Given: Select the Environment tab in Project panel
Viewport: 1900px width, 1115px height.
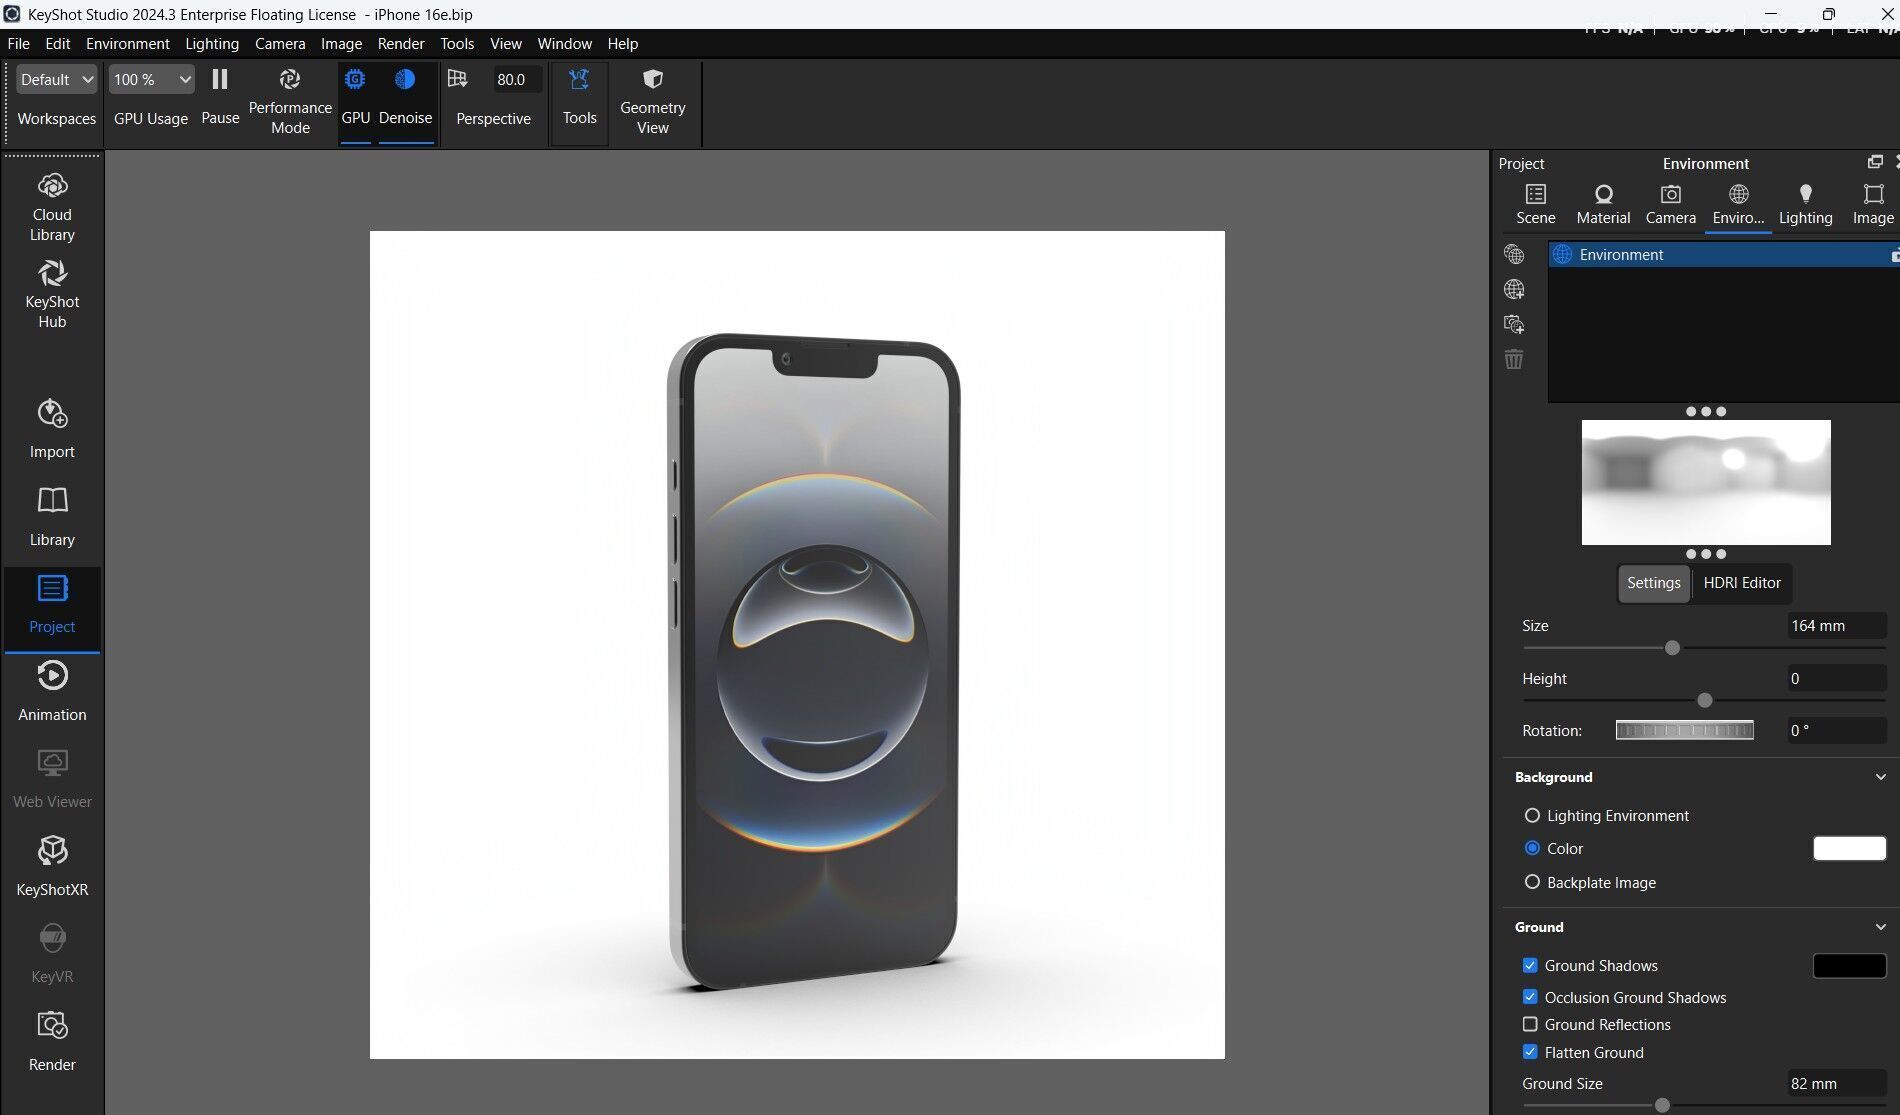Looking at the screenshot, I should coord(1738,204).
